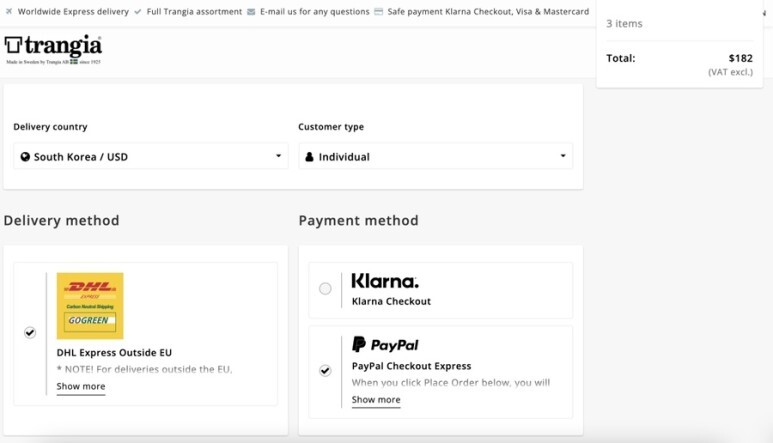Image resolution: width=773 pixels, height=443 pixels.
Task: Select DHL Express Outside EU delivery radio
Action: tap(30, 333)
